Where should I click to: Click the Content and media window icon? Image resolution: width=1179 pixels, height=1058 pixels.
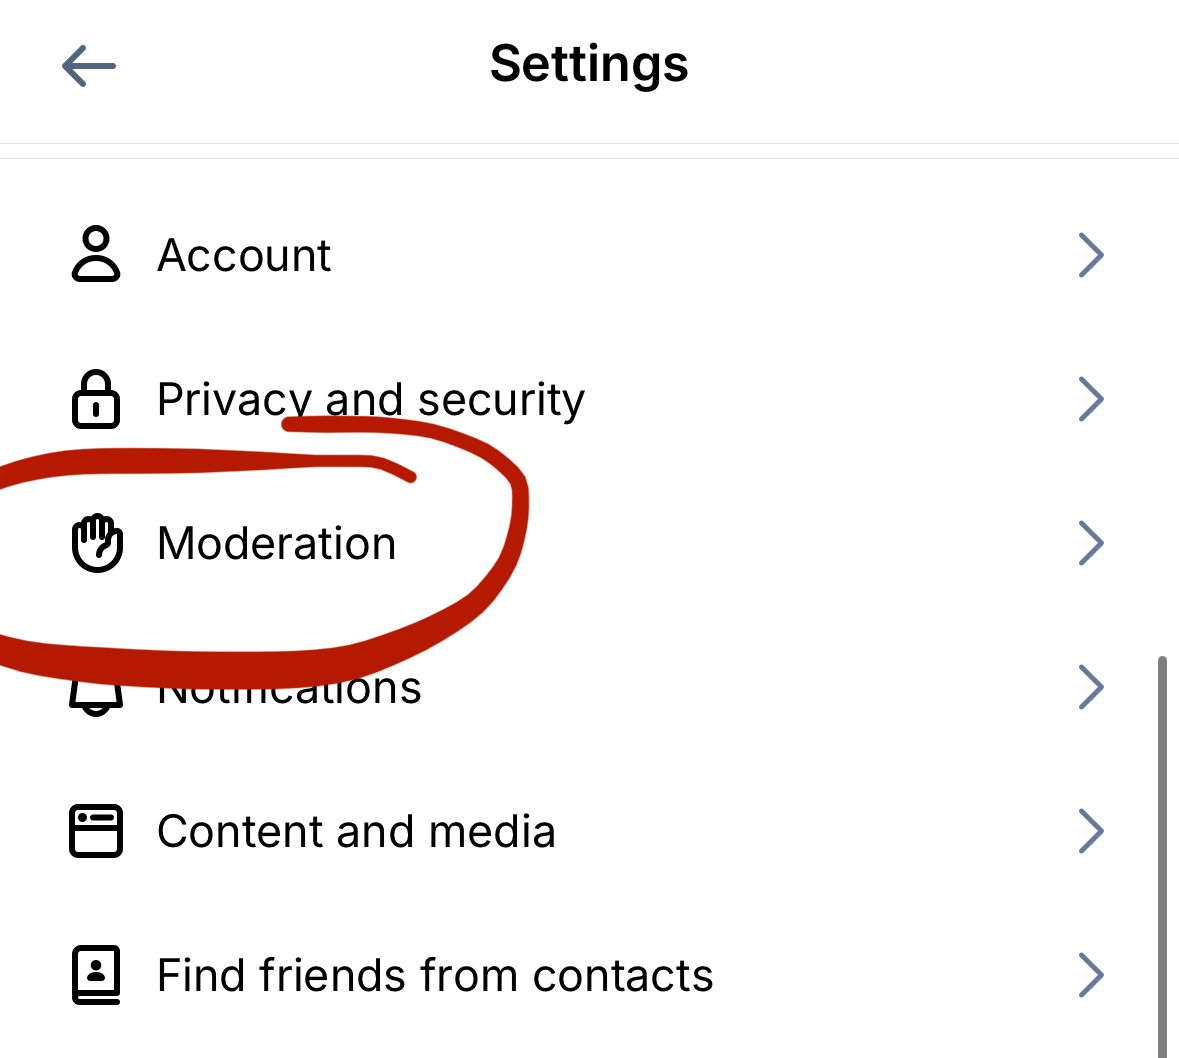(96, 831)
